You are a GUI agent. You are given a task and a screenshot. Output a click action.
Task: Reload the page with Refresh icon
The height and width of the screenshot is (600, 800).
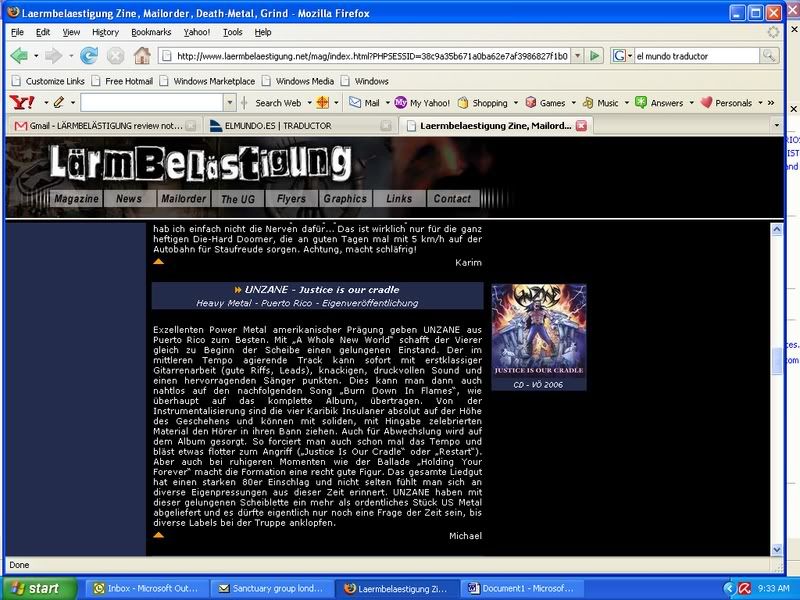(89, 56)
